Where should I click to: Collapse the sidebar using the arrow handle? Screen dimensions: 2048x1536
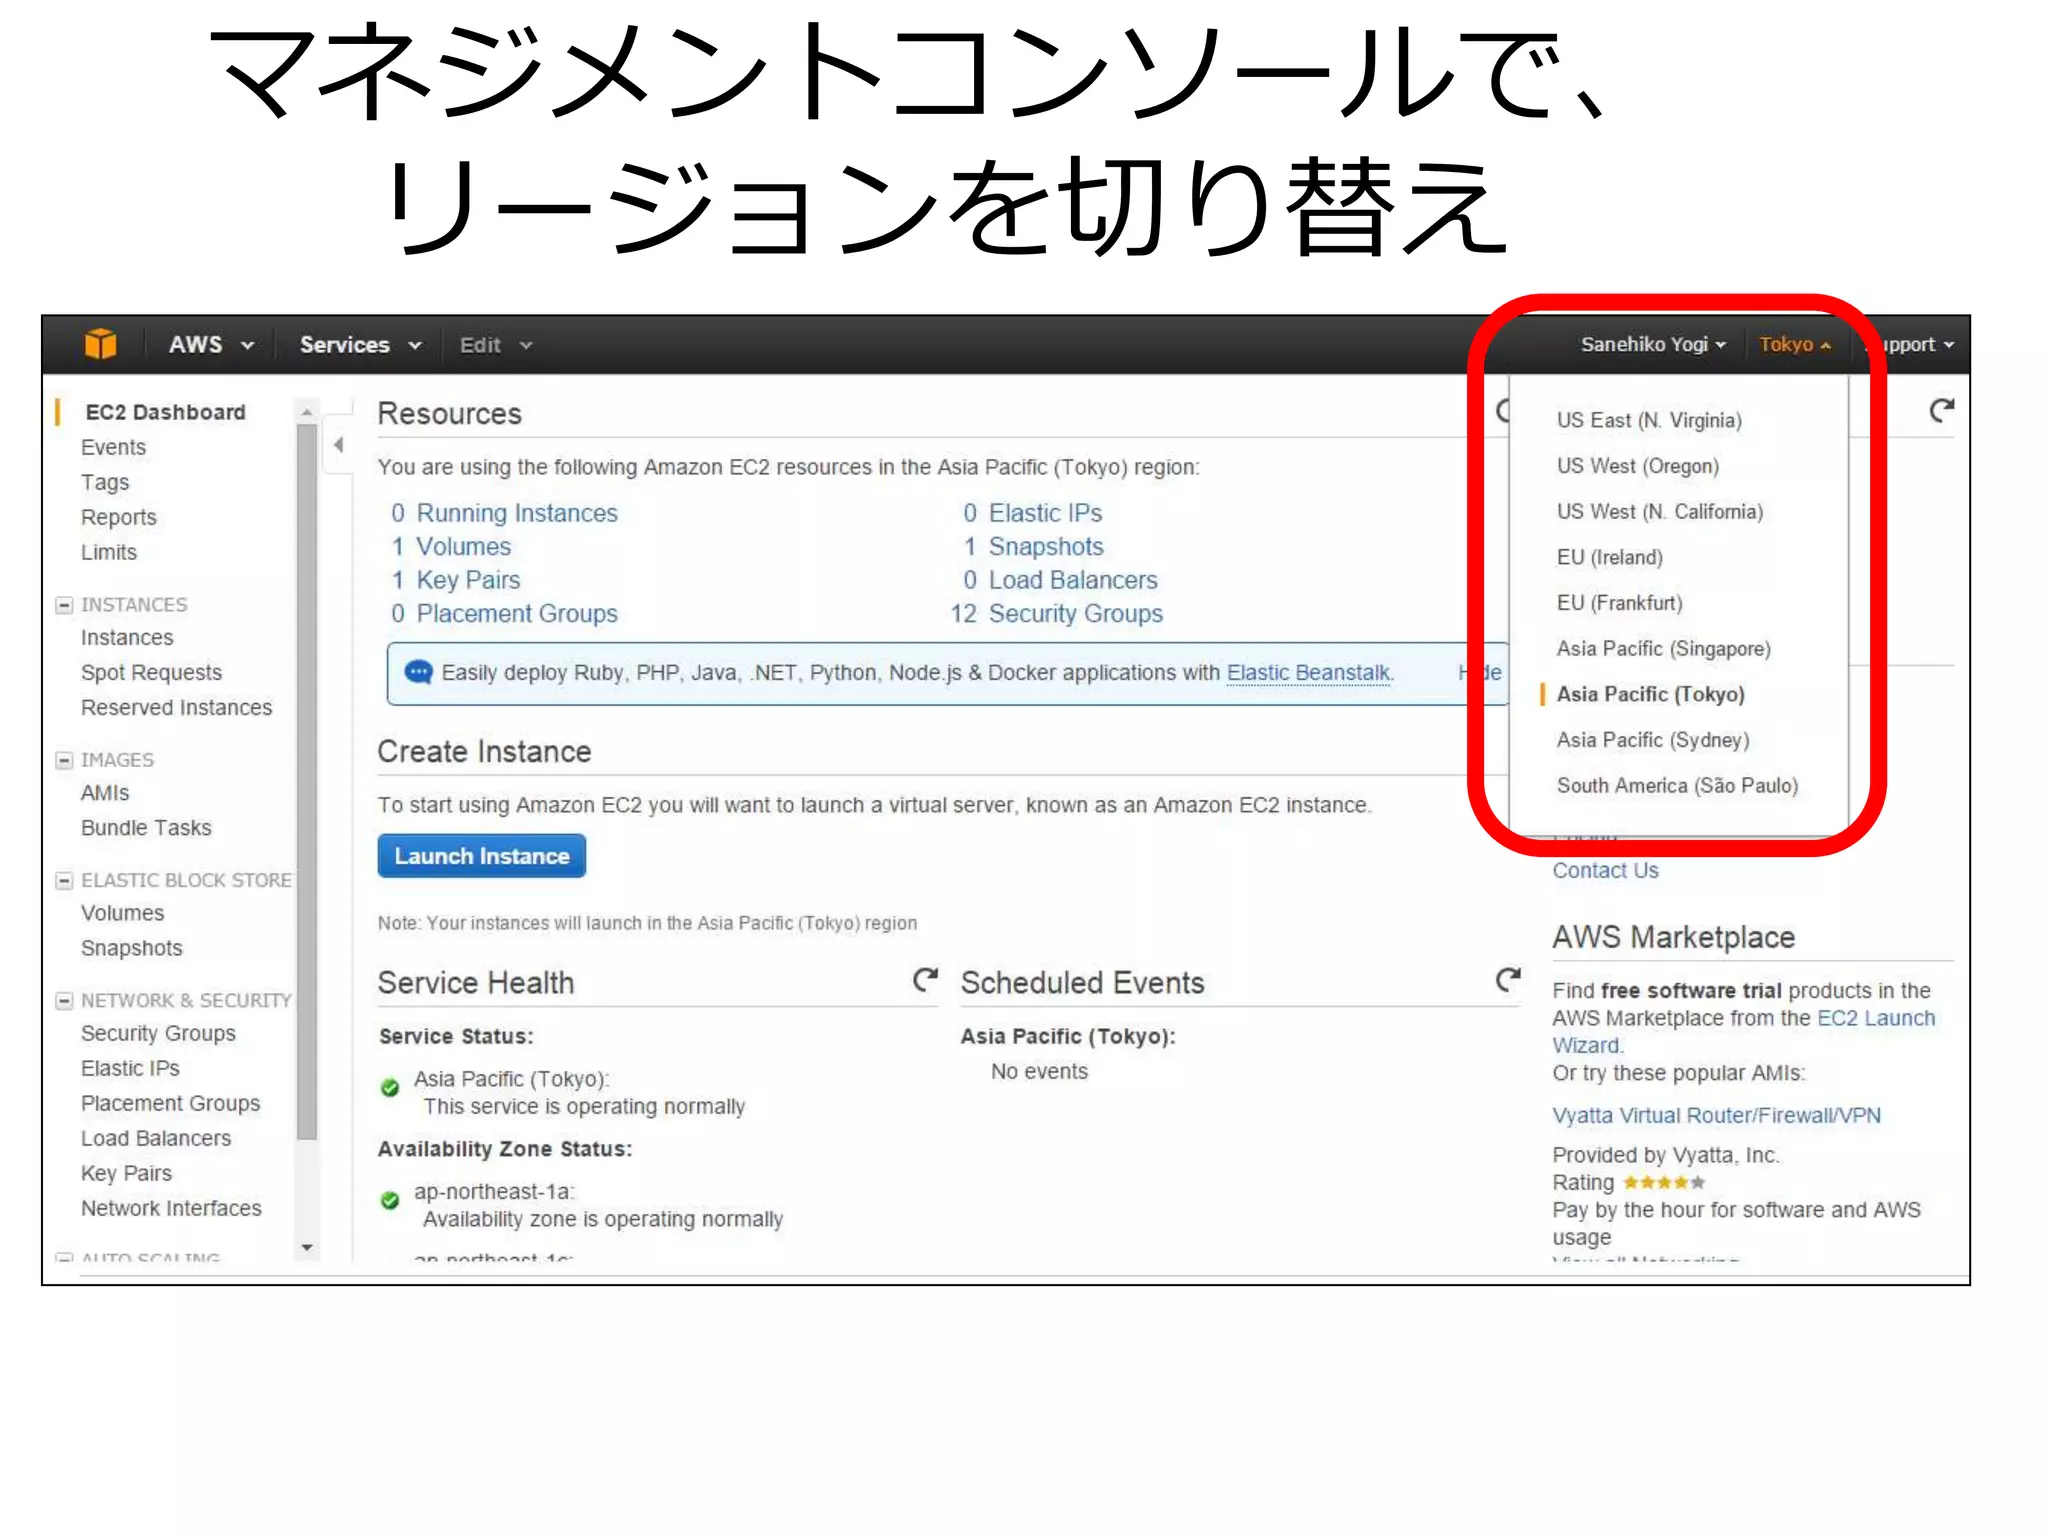pos(338,445)
